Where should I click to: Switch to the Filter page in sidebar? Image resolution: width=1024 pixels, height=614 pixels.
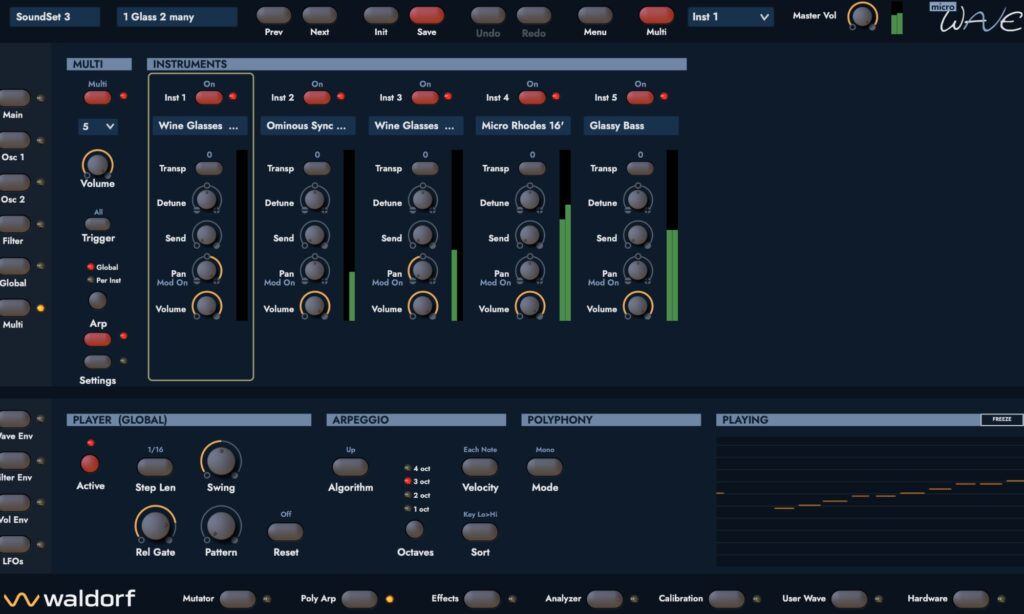point(14,224)
